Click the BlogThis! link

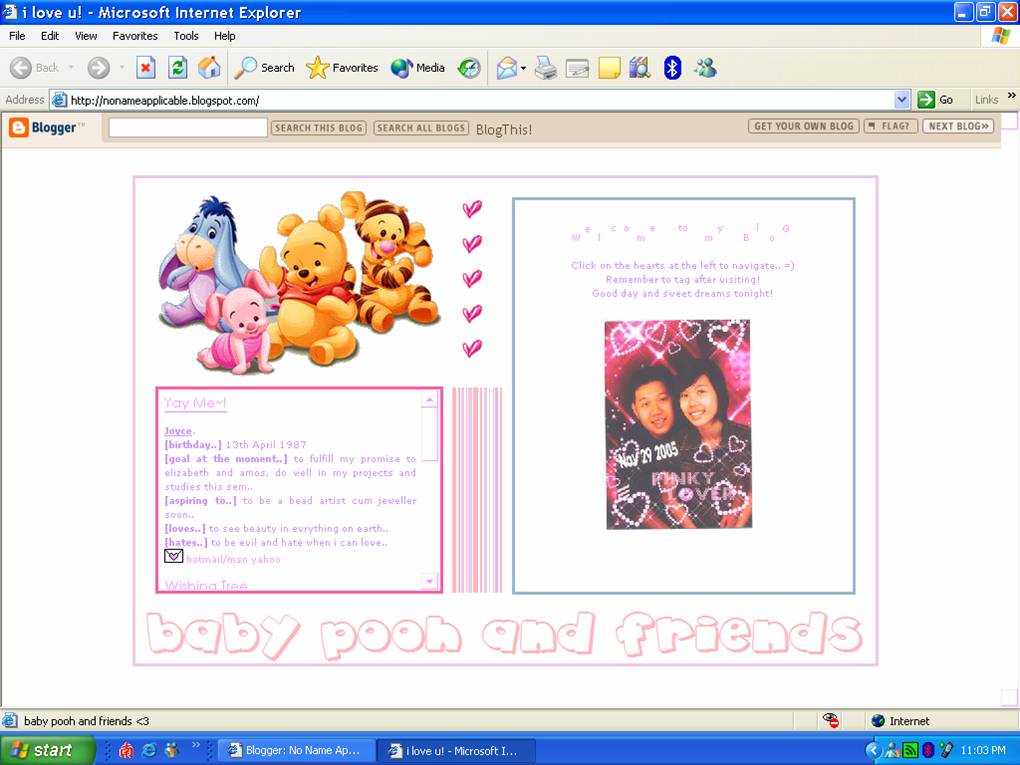tap(504, 129)
